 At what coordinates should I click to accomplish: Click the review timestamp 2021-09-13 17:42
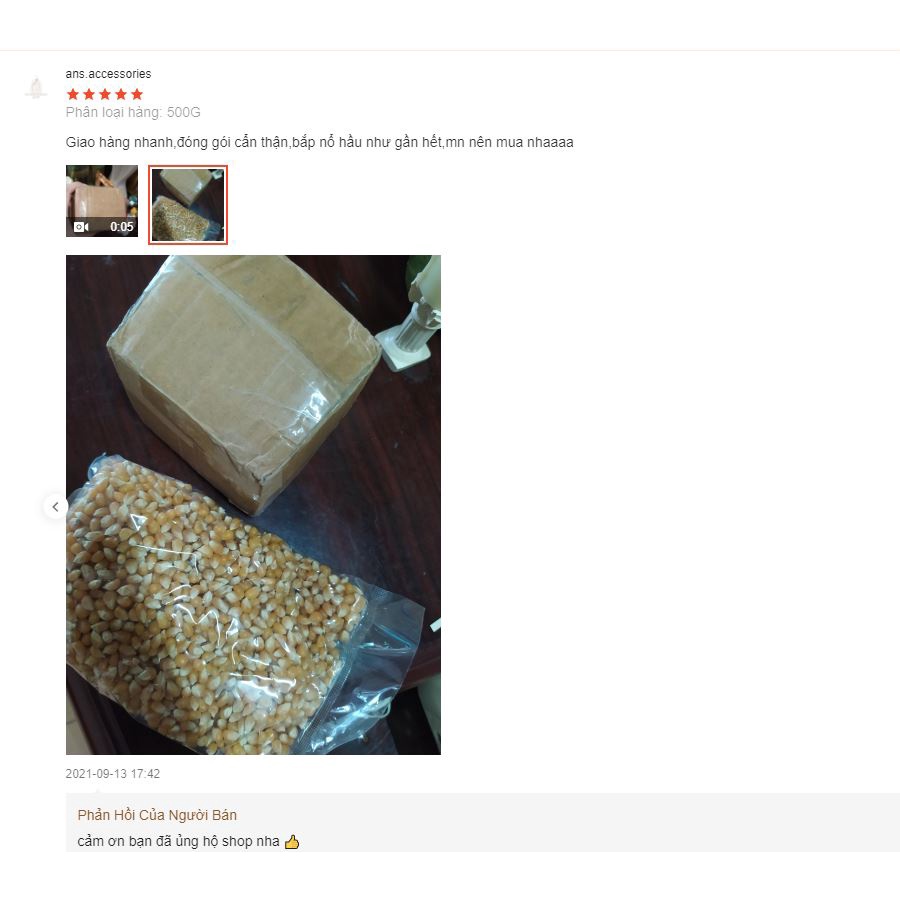(112, 773)
